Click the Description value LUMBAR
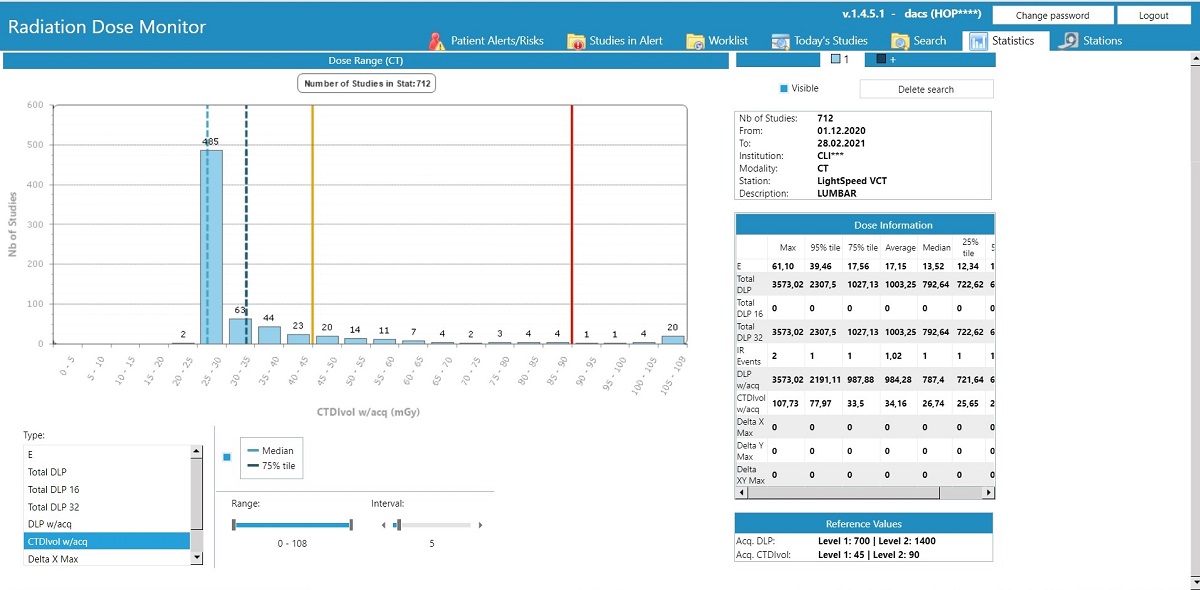This screenshot has width=1200, height=590. (838, 194)
